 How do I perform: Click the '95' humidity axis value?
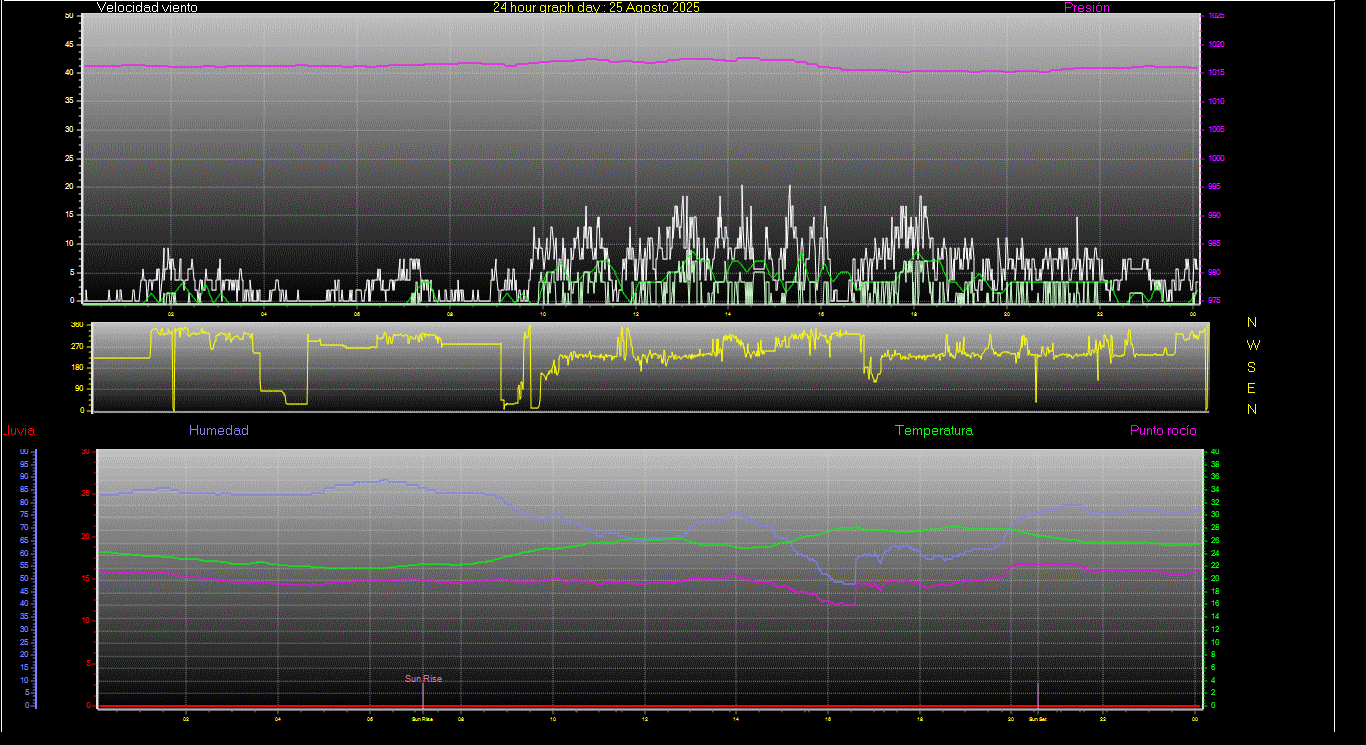point(23,465)
